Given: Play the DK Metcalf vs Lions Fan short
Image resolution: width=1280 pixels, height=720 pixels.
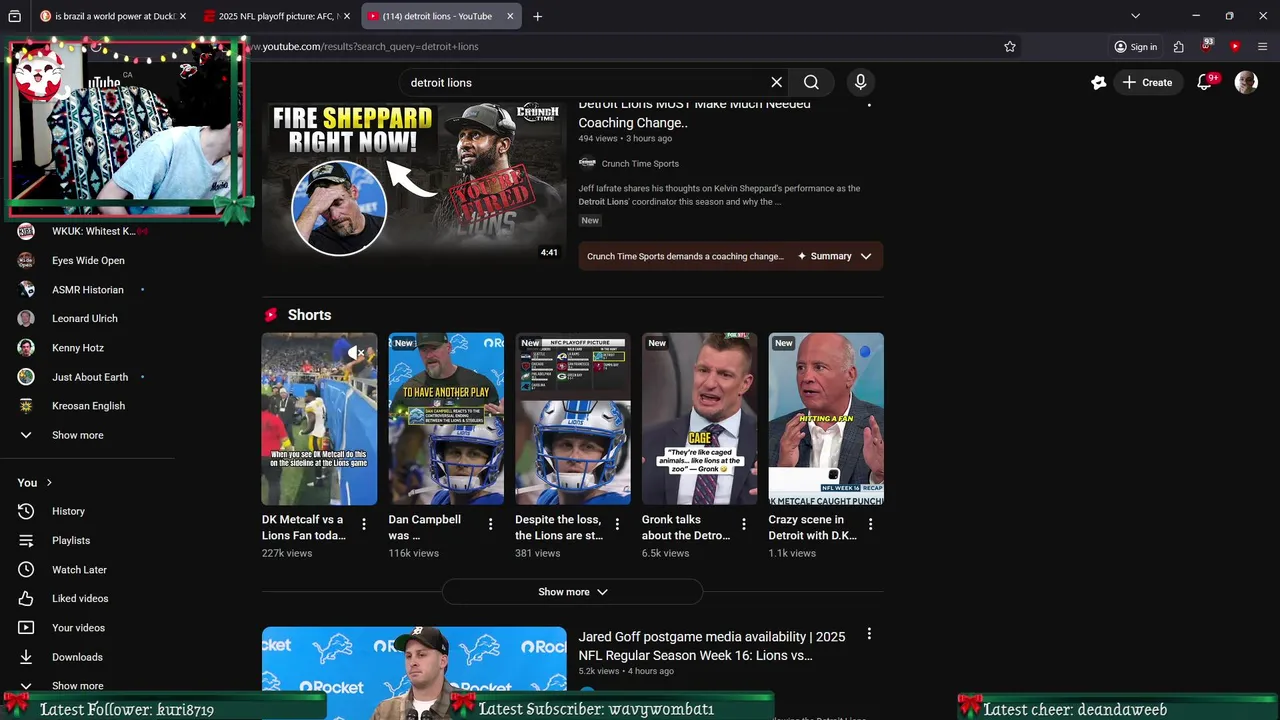Looking at the screenshot, I should [x=319, y=419].
